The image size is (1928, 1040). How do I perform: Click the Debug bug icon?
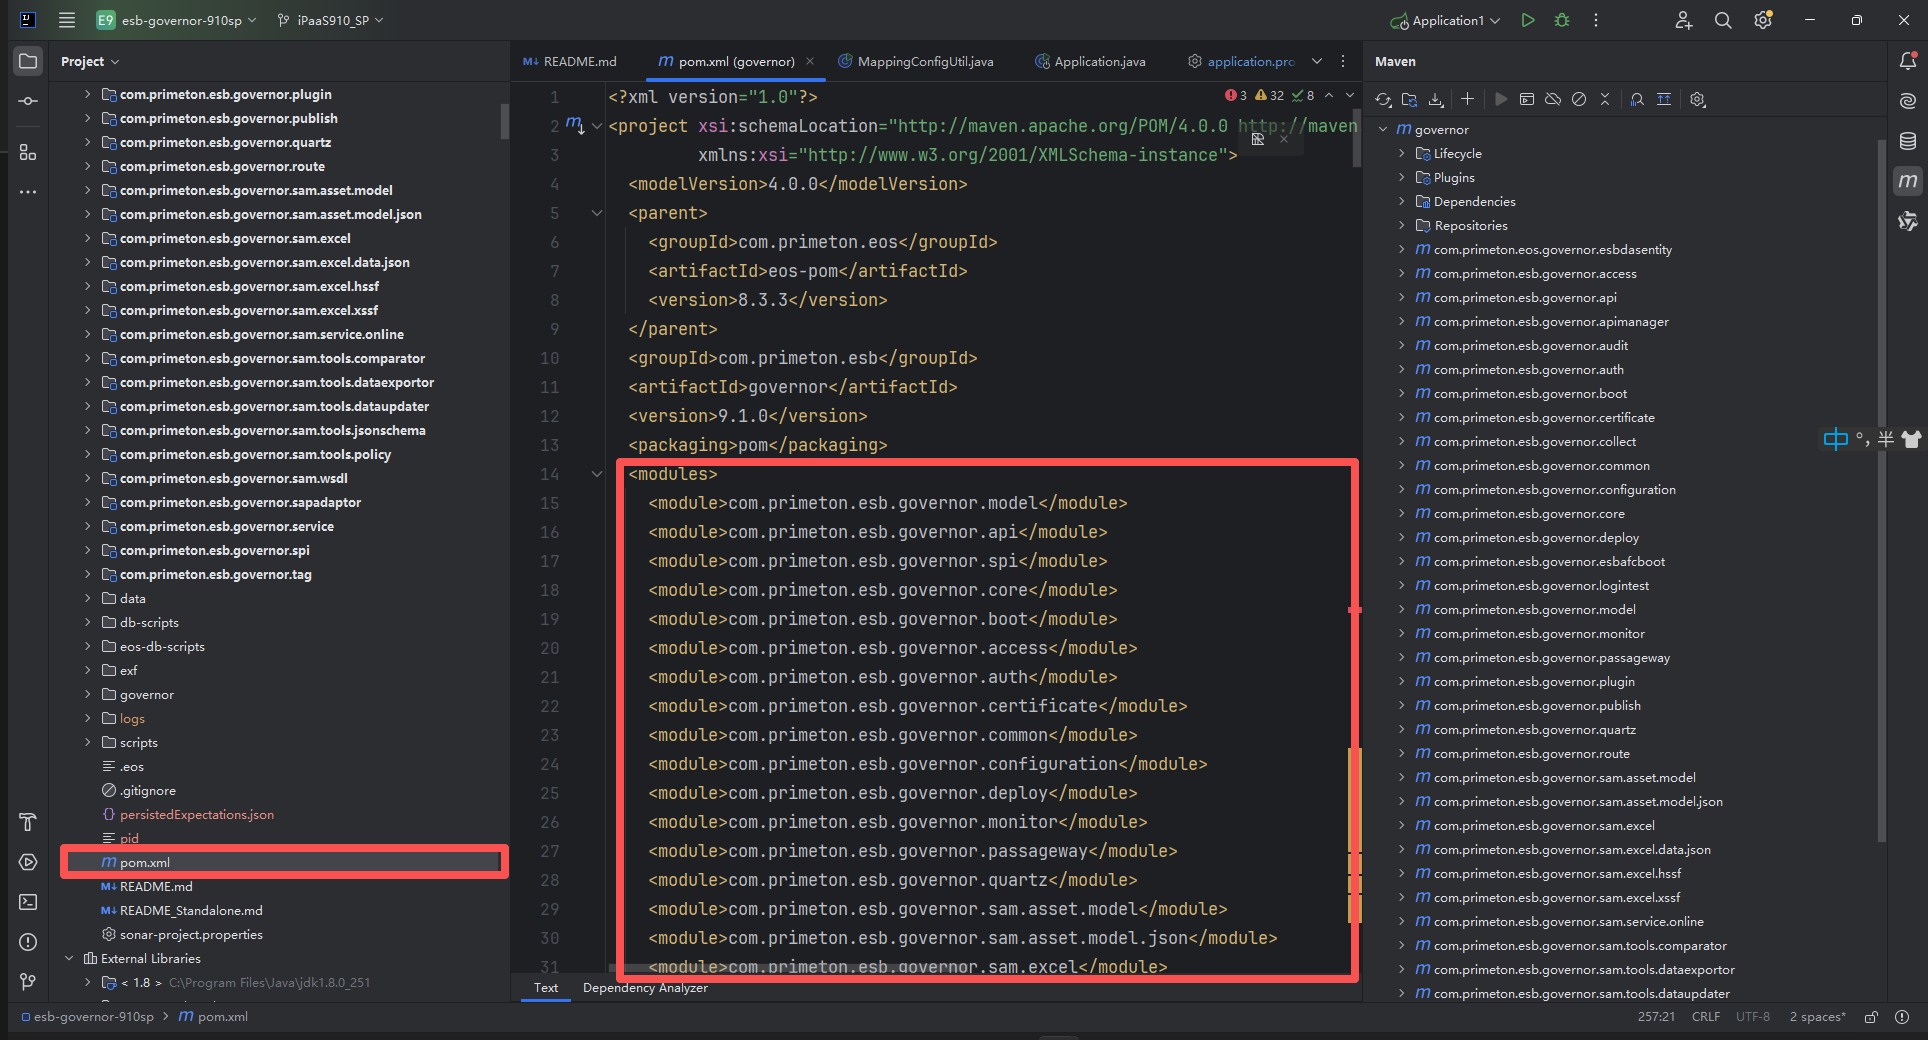pos(1561,20)
